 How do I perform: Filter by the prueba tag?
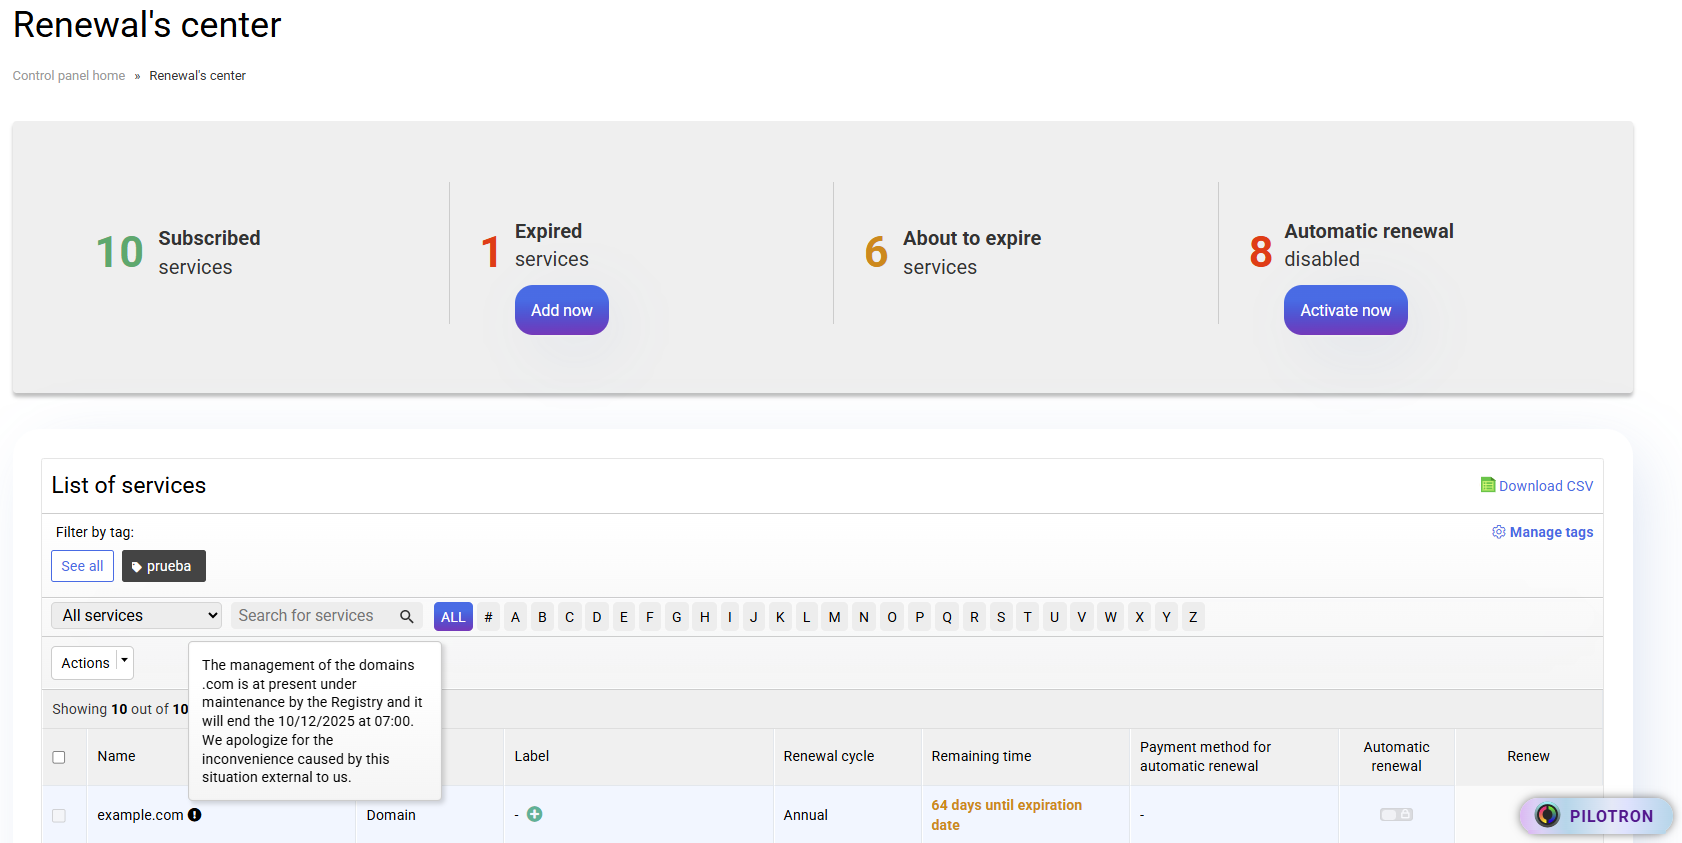[163, 566]
